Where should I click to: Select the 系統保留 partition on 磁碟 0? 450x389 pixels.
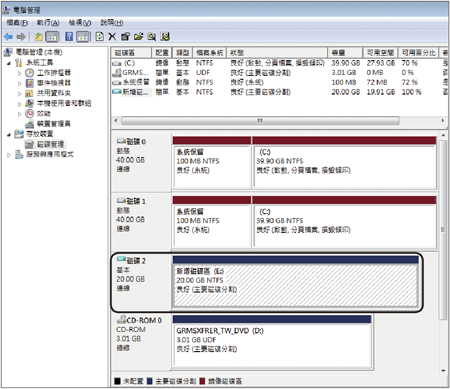[x=212, y=163]
